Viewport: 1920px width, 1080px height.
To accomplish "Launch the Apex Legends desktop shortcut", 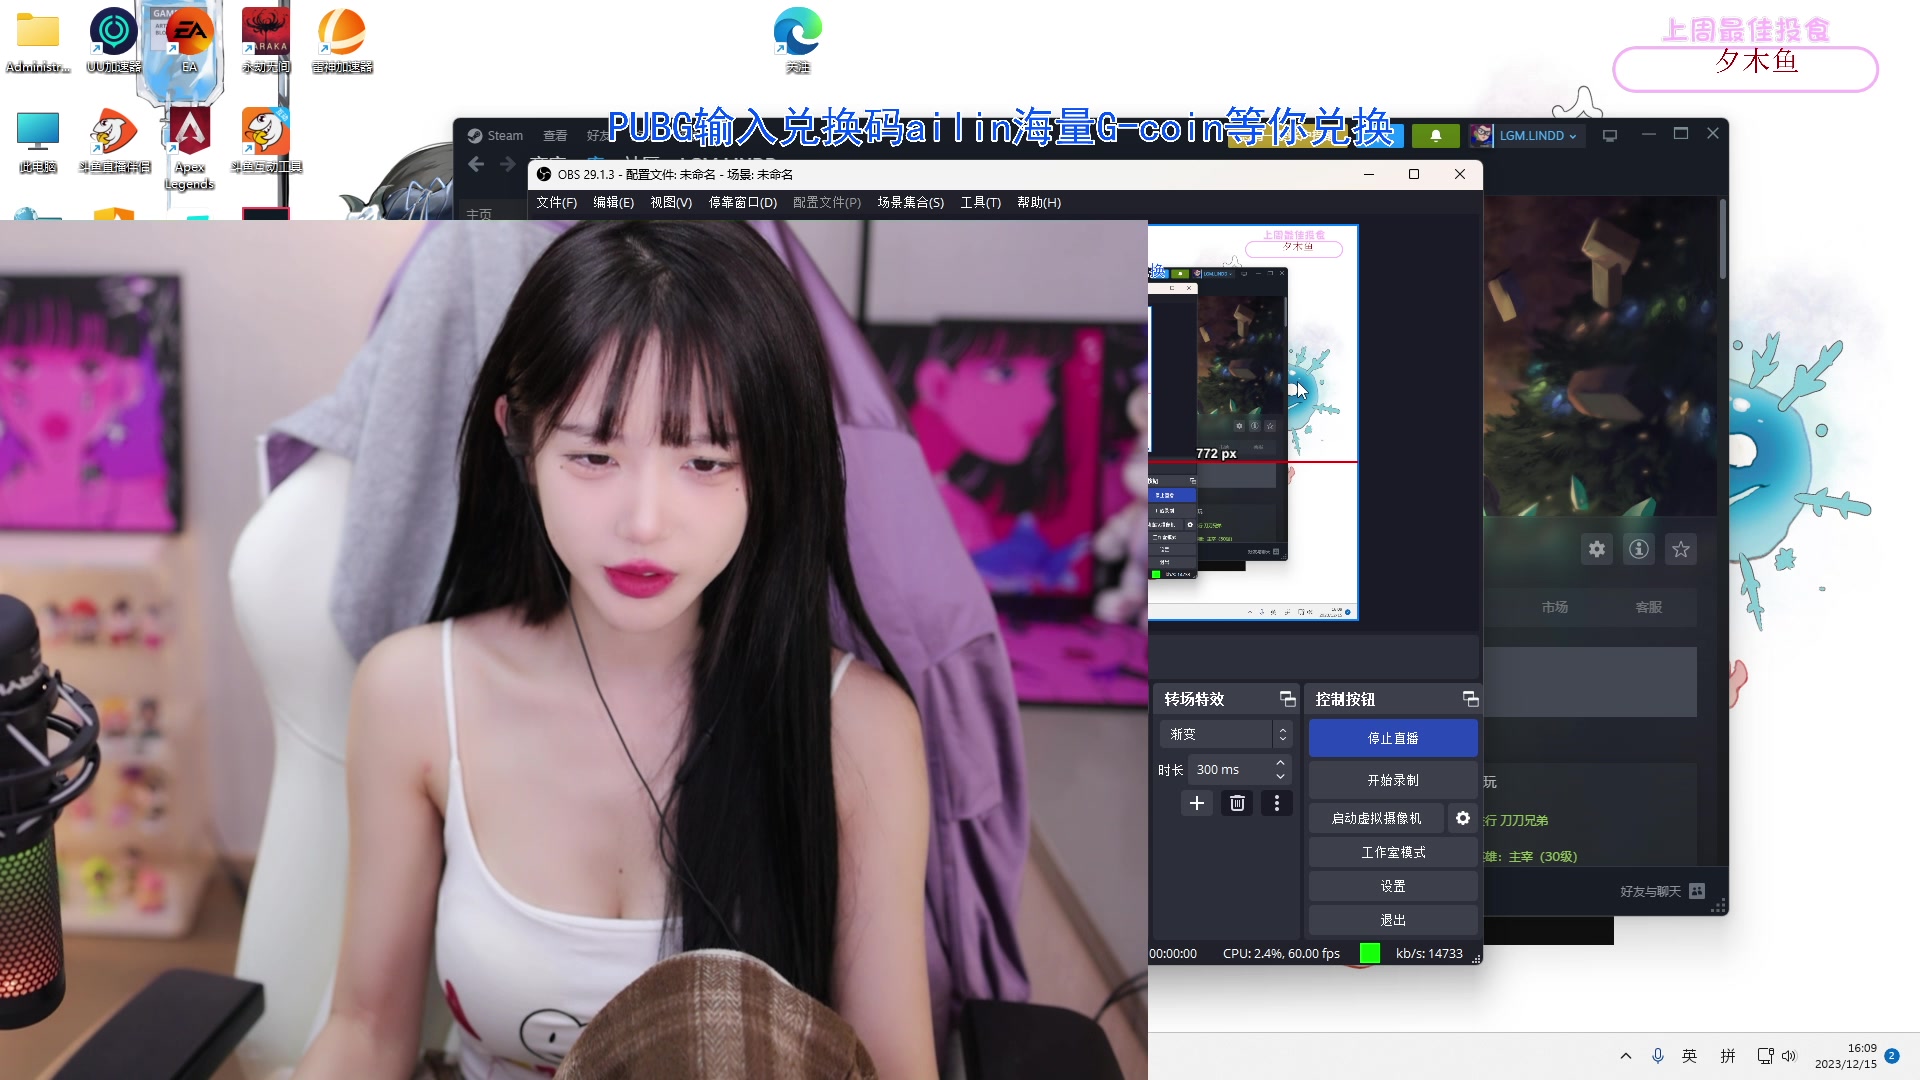I will tap(189, 150).
